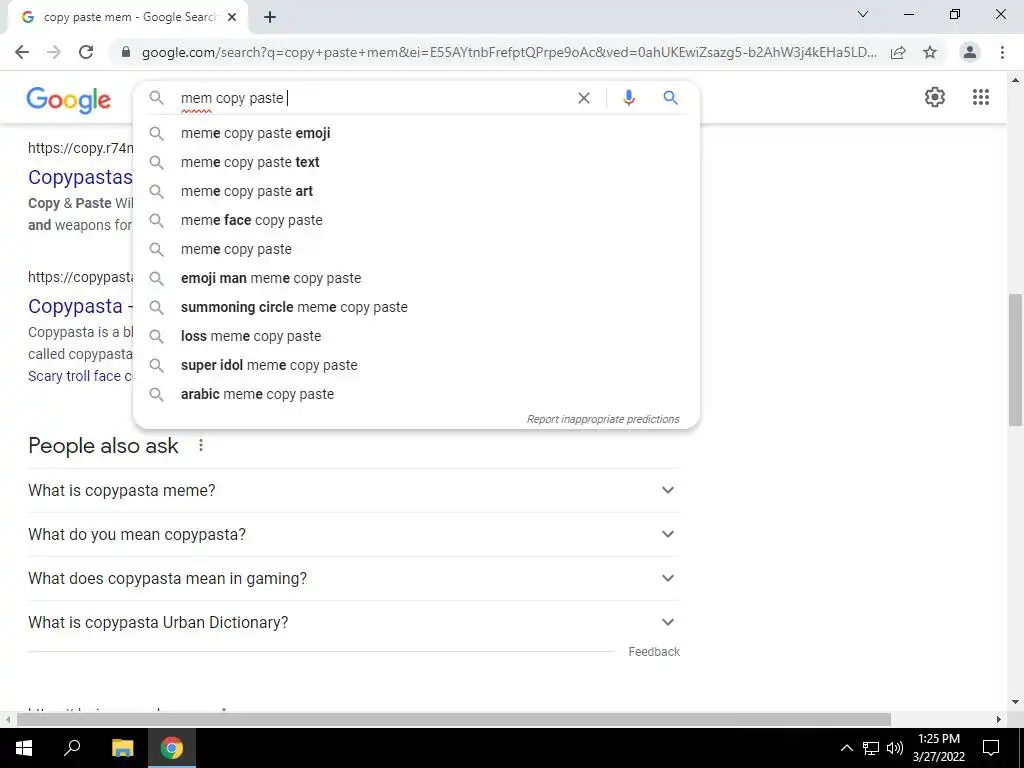The image size is (1024, 768).
Task: Expand What do you mean copypasta?
Action: 354,534
